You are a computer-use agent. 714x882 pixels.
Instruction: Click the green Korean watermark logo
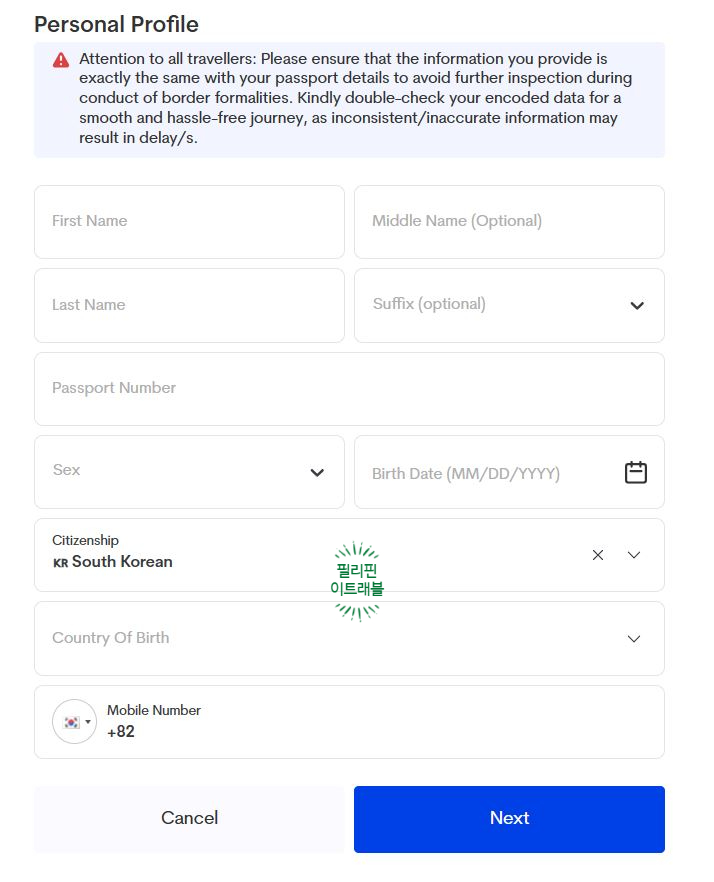pyautogui.click(x=357, y=581)
